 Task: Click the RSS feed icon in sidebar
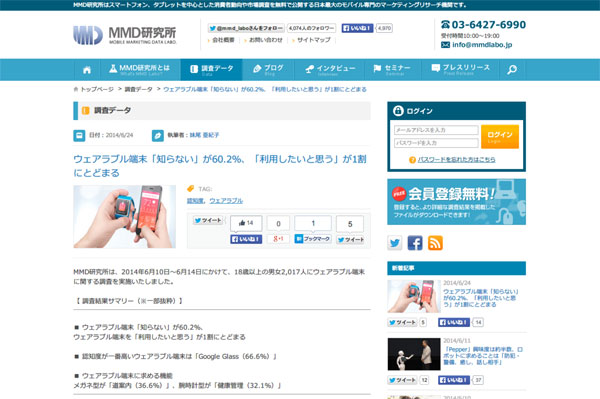tap(435, 243)
